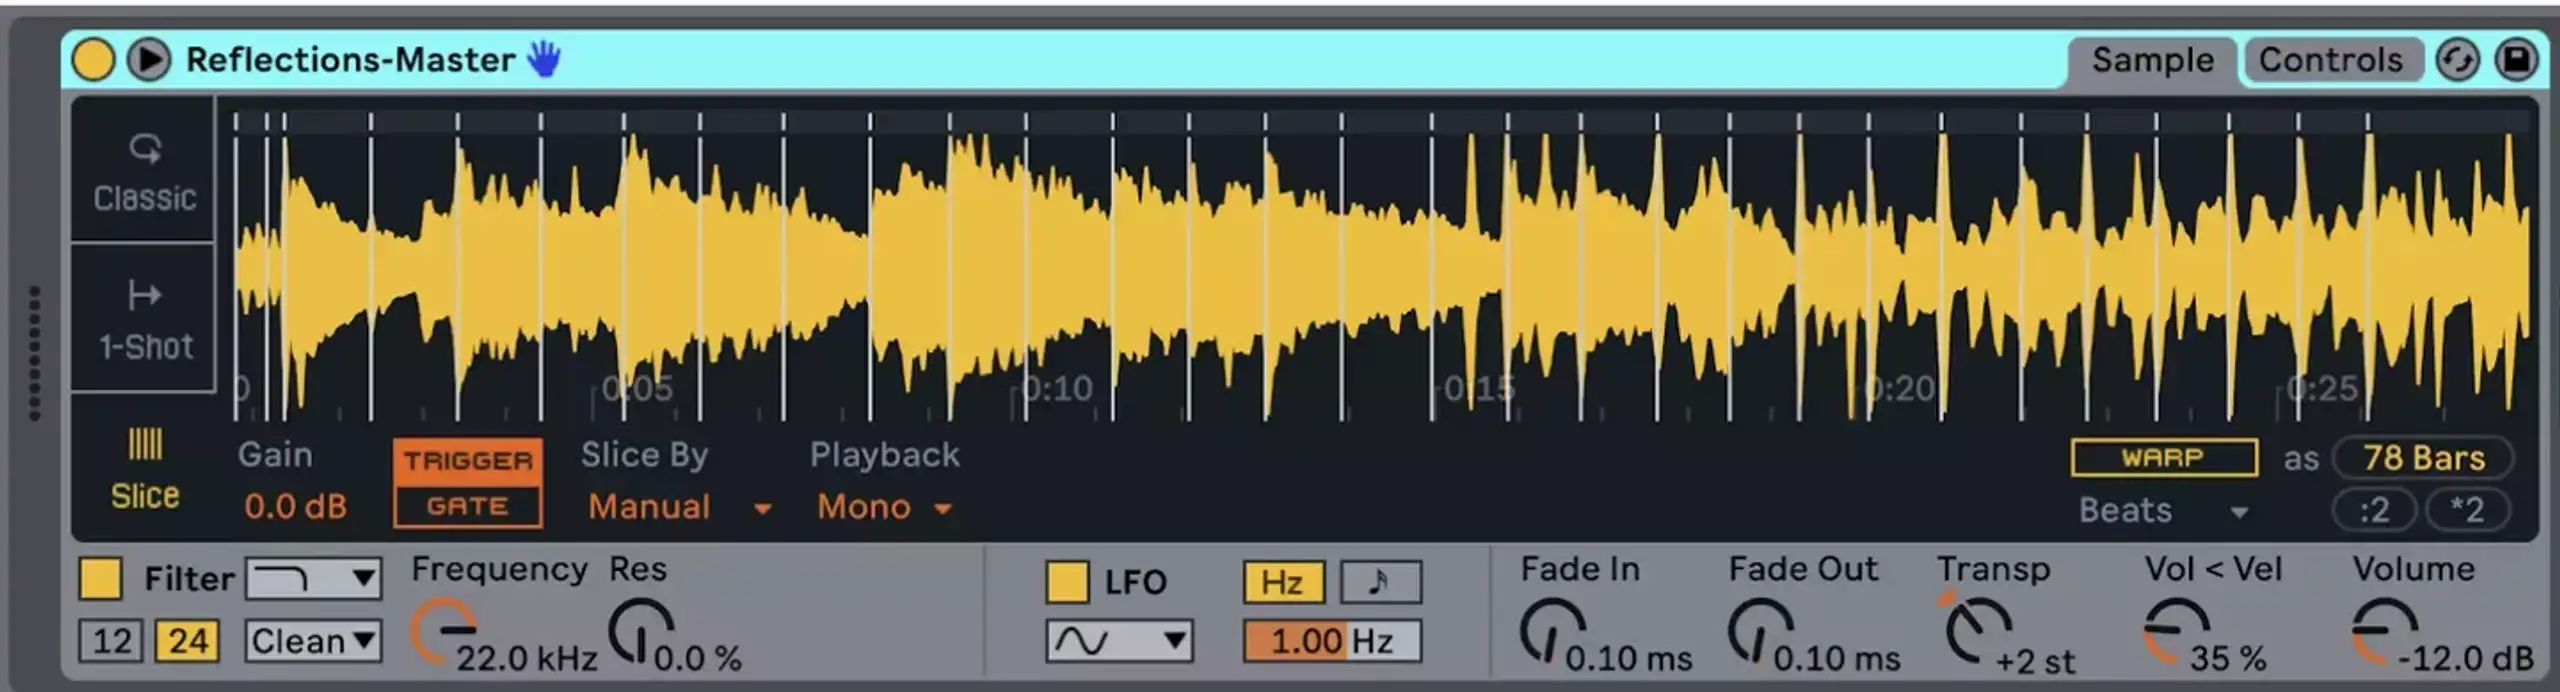Select the Gate trigger mode
The width and height of the screenshot is (2560, 692).
(x=467, y=506)
